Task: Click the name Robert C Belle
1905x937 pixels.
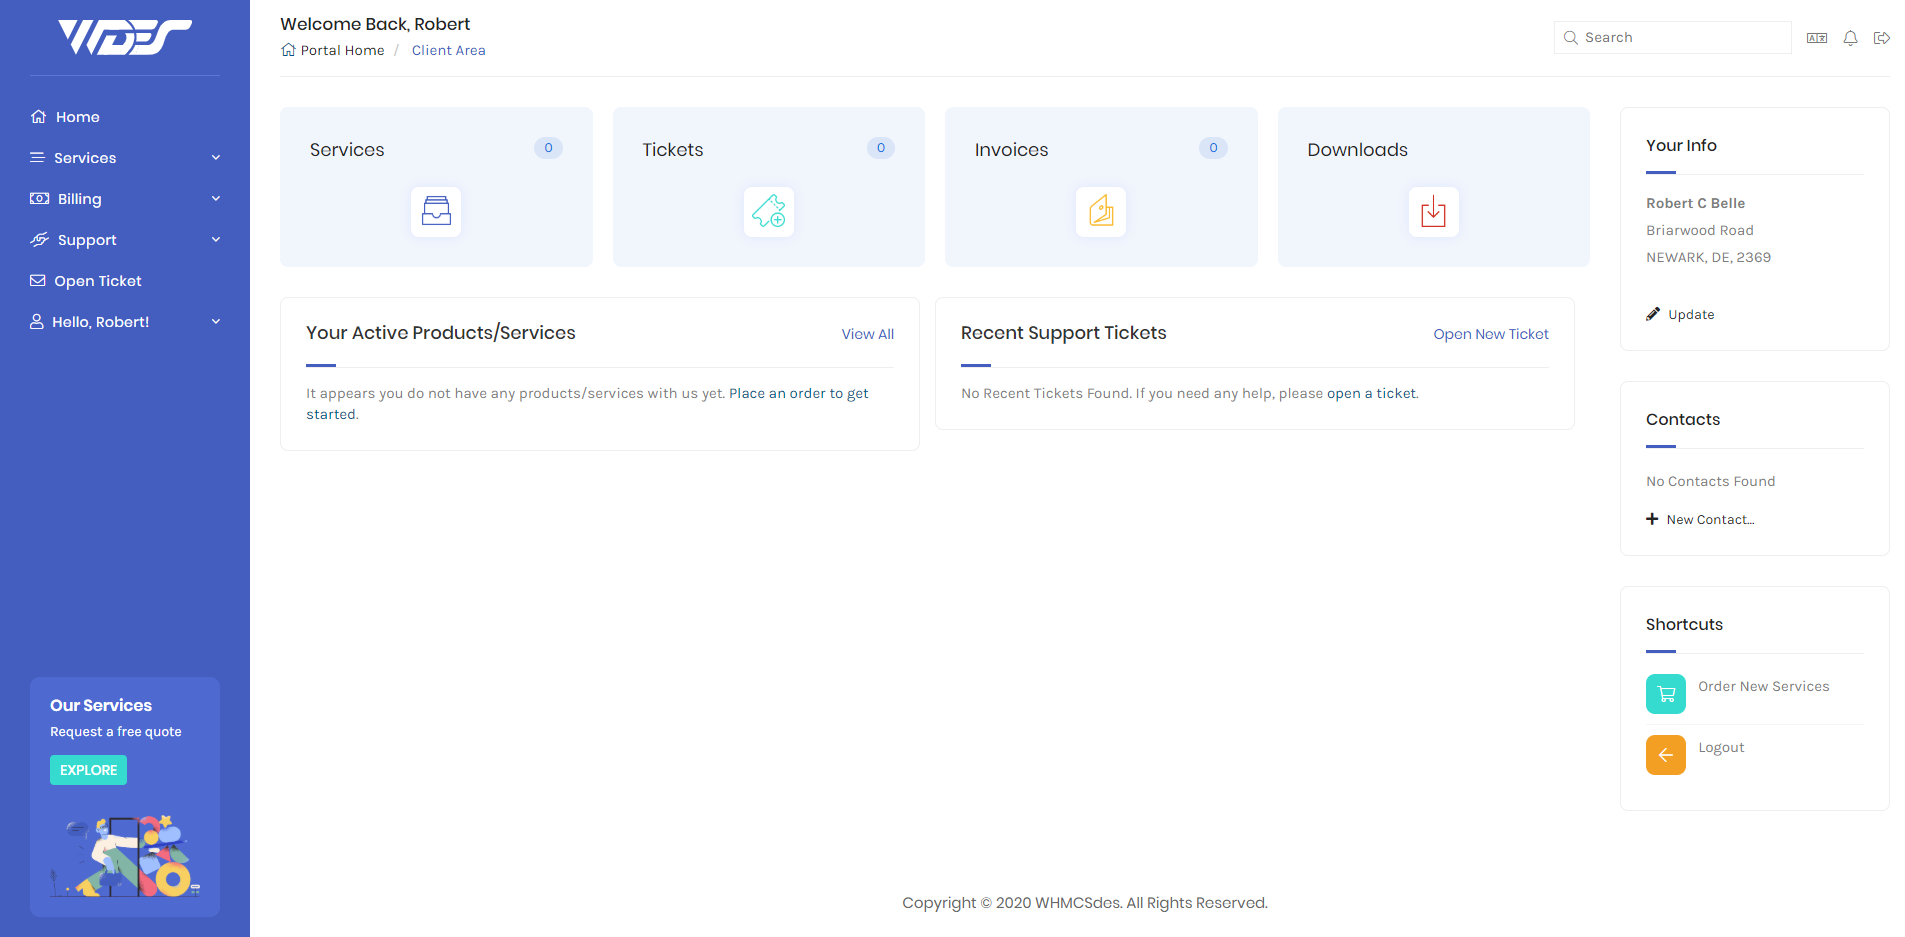Action: [1695, 203]
